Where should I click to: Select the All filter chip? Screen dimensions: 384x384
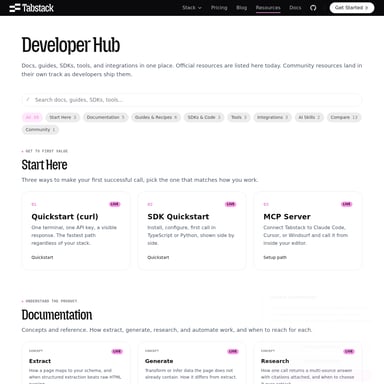click(32, 117)
